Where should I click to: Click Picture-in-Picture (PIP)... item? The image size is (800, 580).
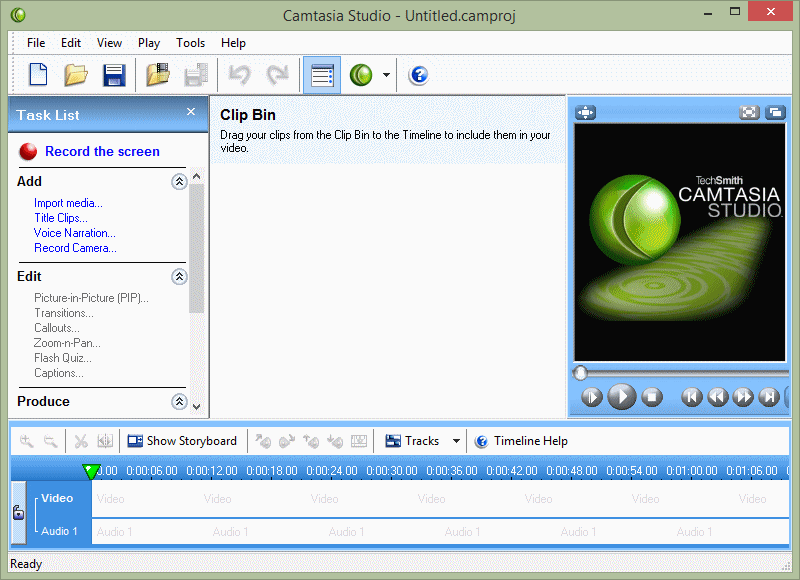(x=91, y=298)
